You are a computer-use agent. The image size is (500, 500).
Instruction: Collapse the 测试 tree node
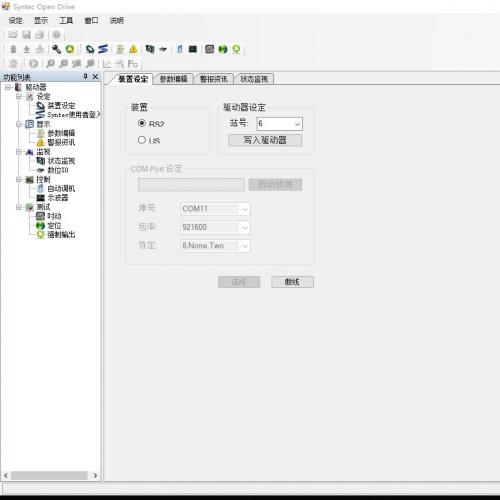coord(19,207)
